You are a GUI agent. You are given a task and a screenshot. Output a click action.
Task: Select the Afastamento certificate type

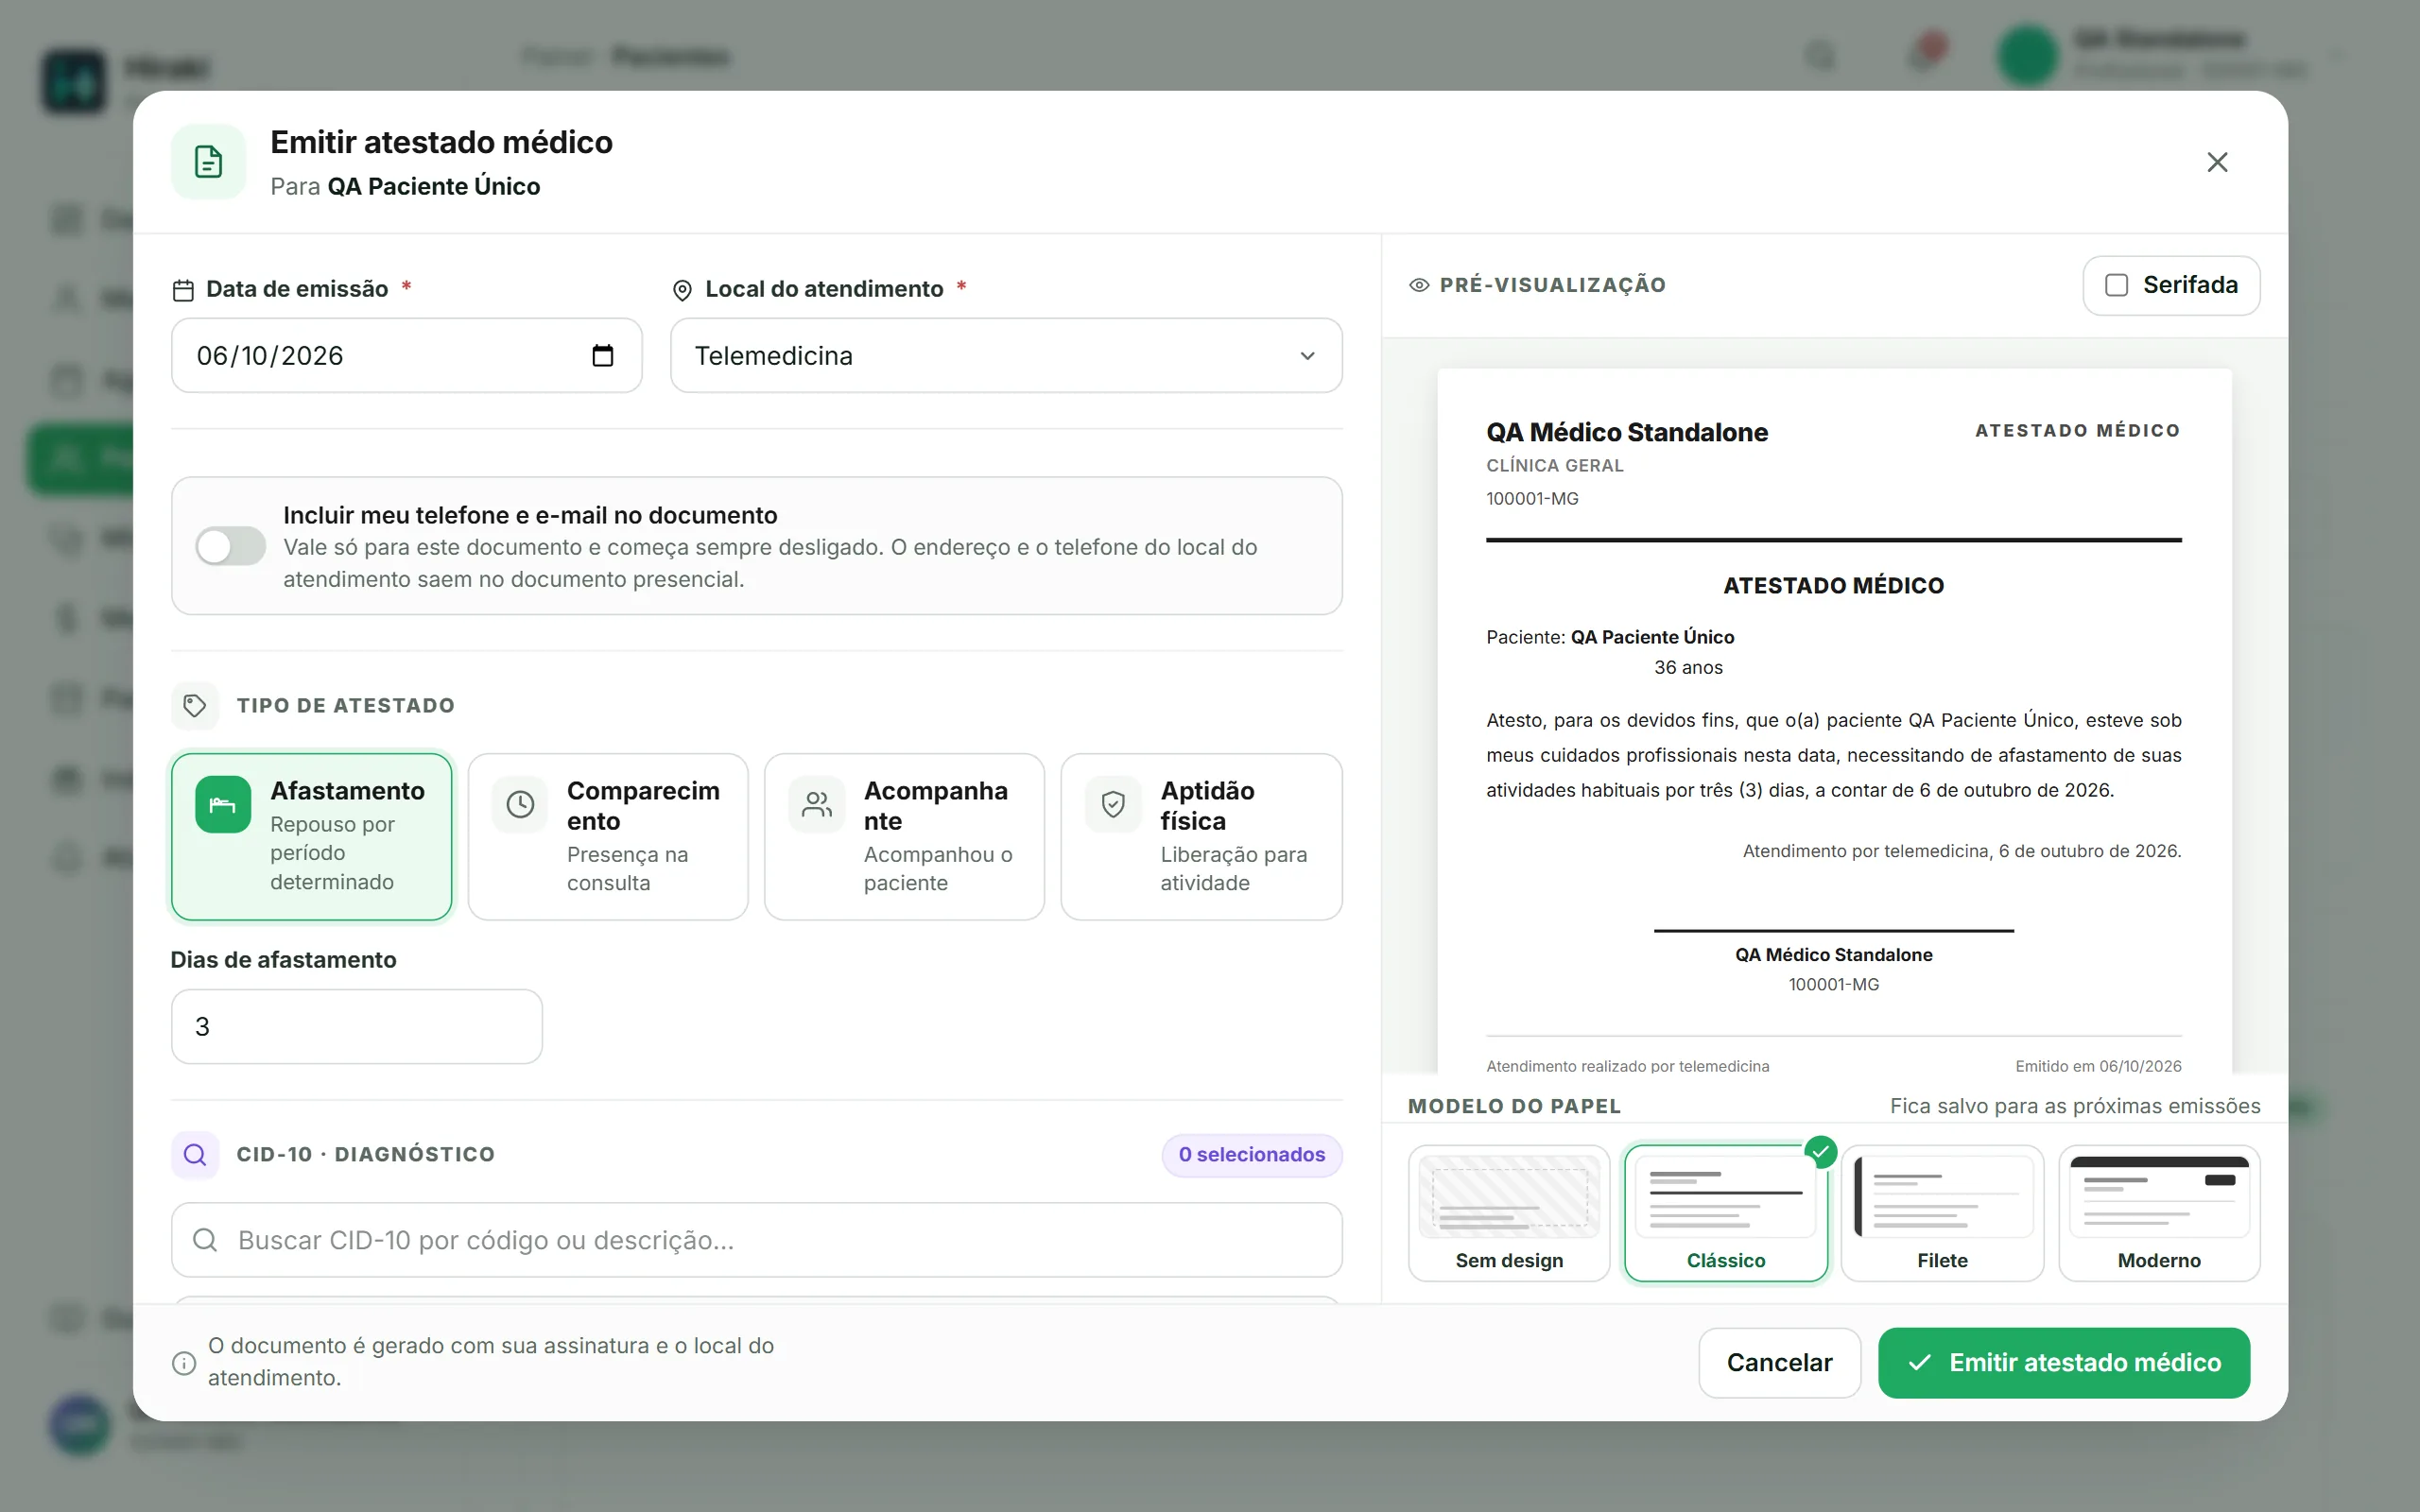(312, 837)
